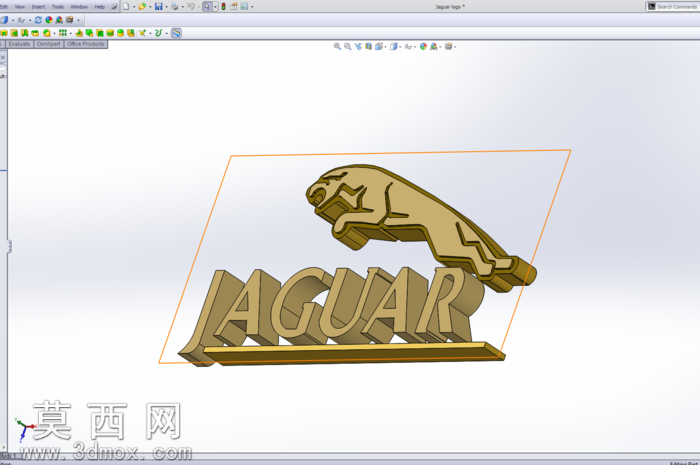Select the Mirror feature icon

coord(131,33)
